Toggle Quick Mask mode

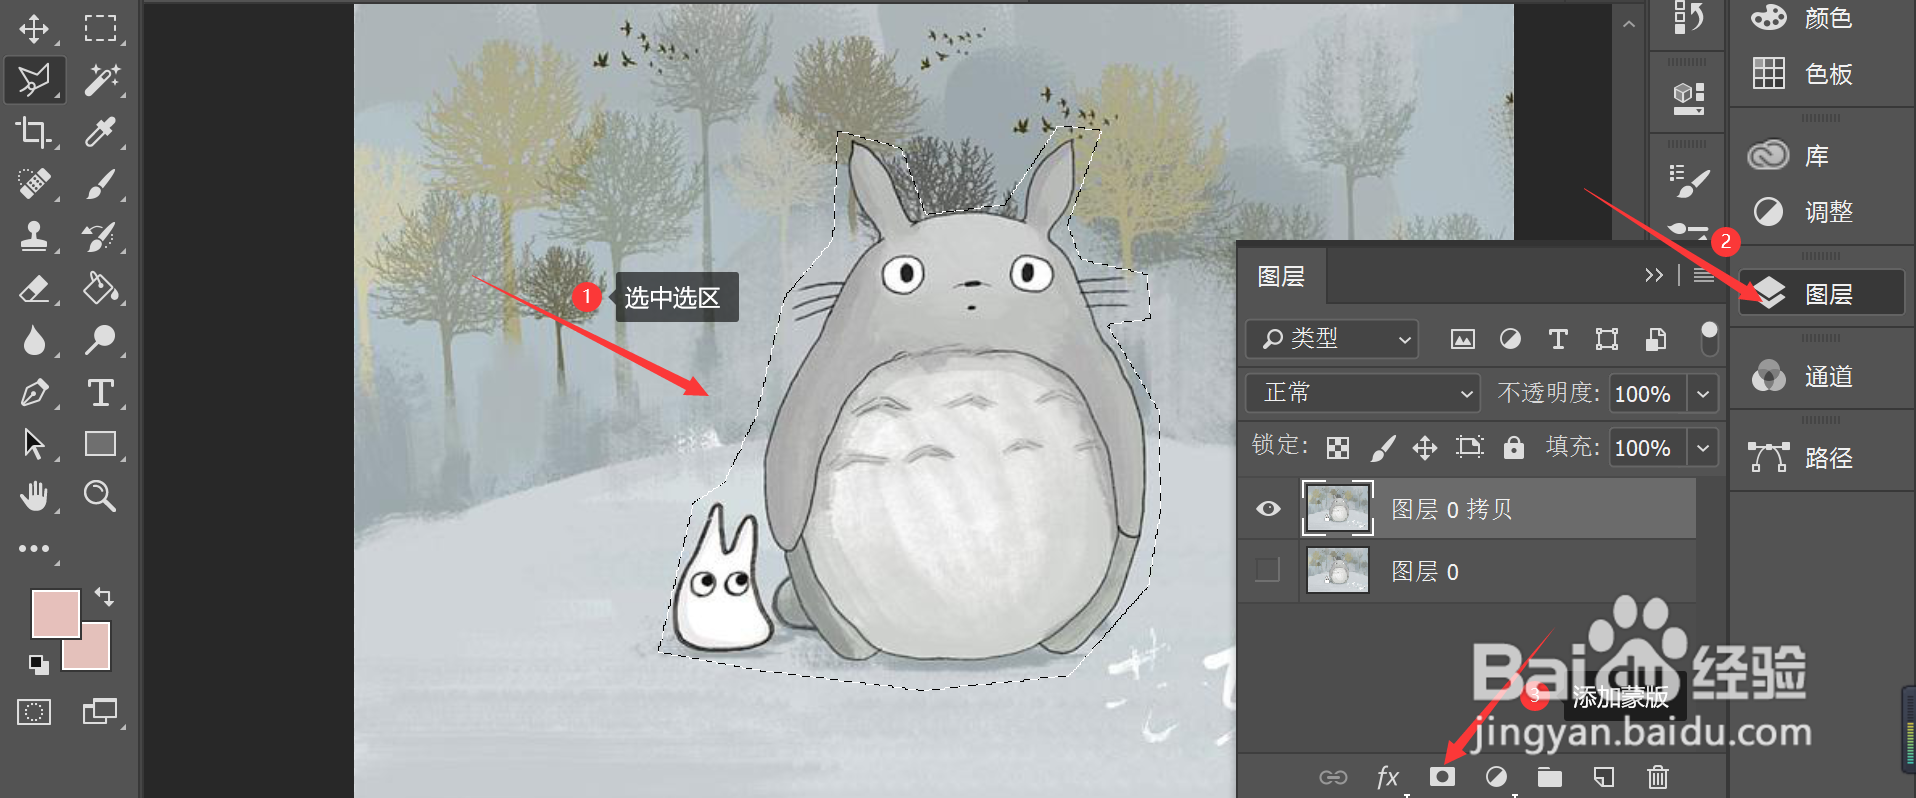[x=34, y=712]
